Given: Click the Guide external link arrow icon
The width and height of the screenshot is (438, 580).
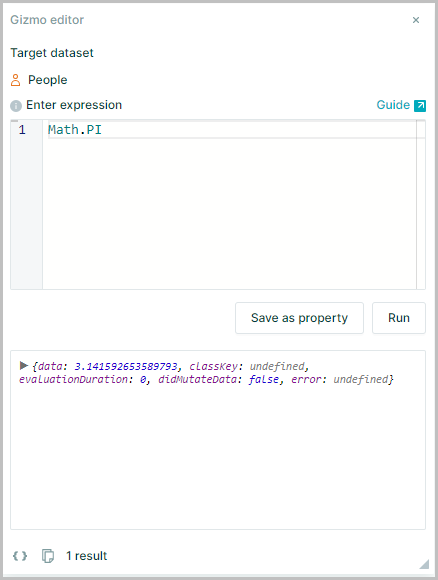Looking at the screenshot, I should 420,105.
